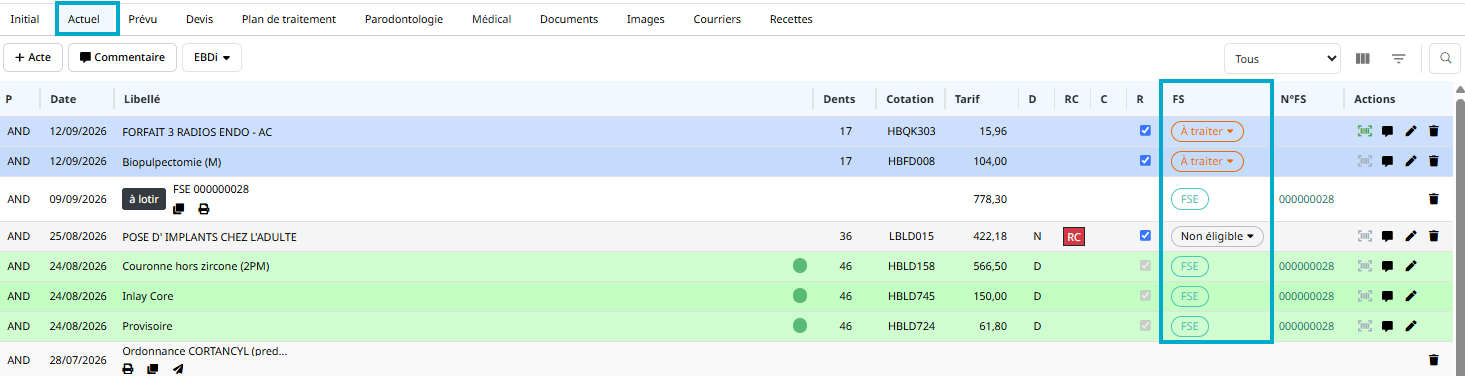1465x376 pixels.
Task: Open the Plan de traitement tab
Action: (x=289, y=19)
